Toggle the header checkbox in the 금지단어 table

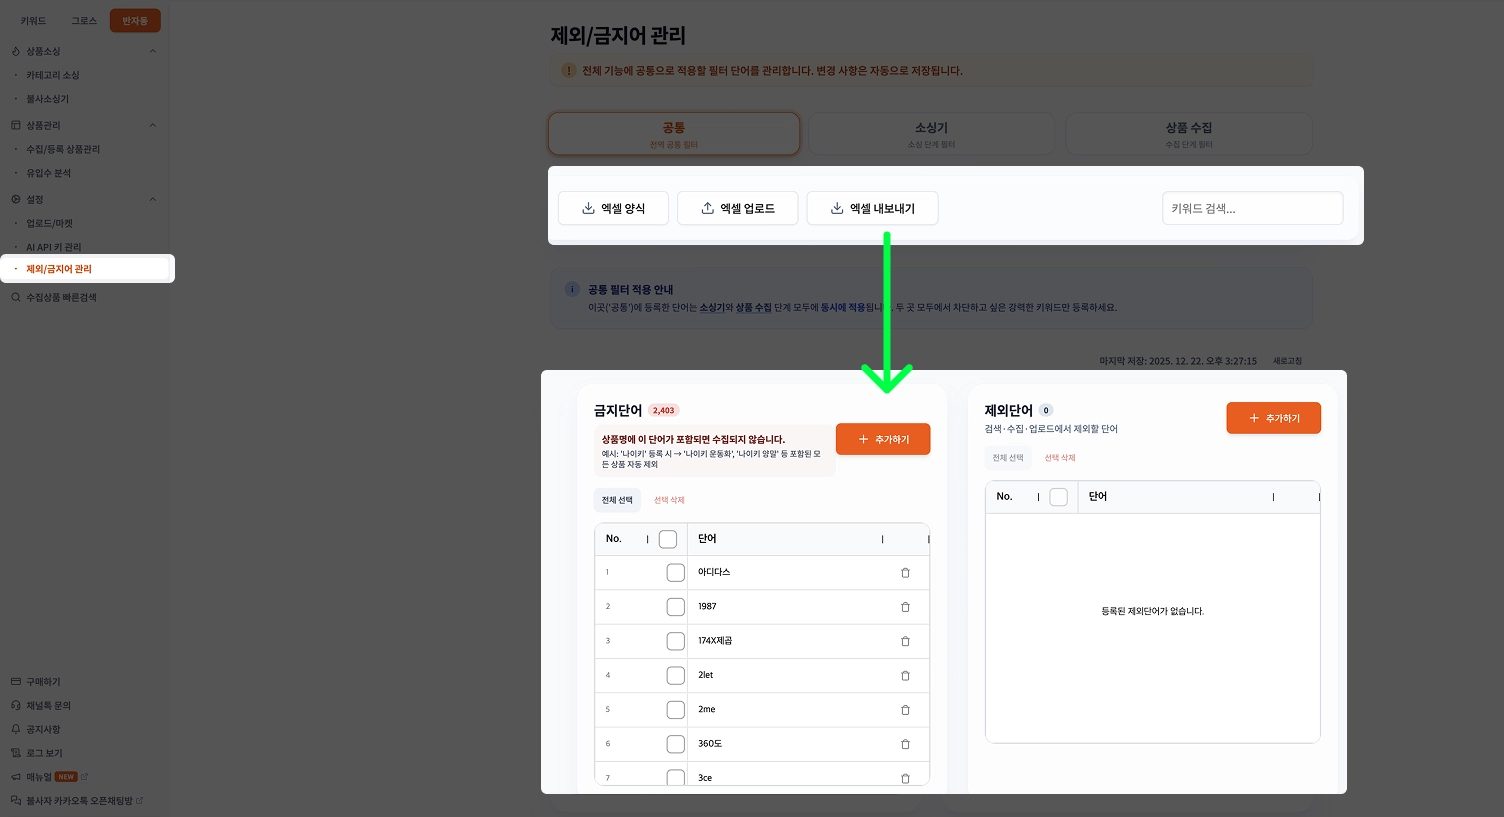point(668,540)
